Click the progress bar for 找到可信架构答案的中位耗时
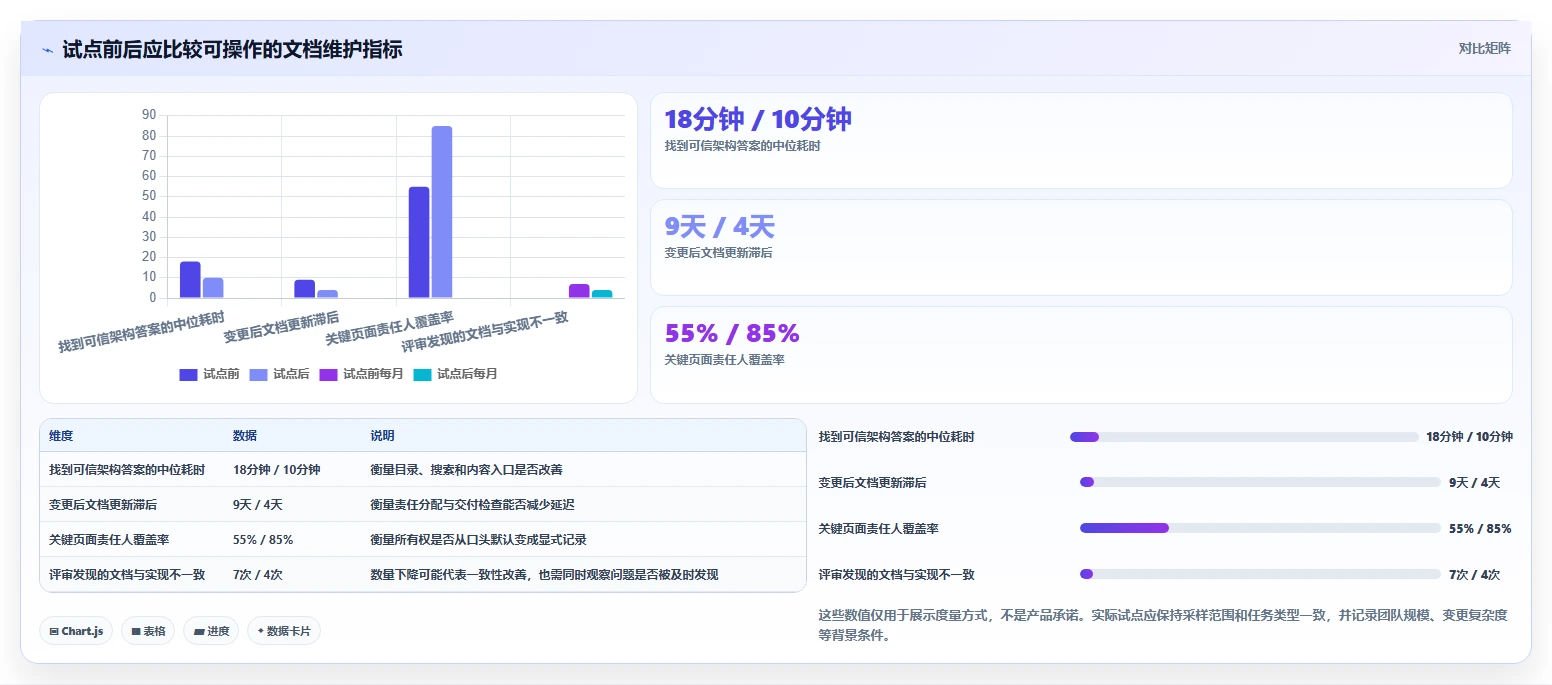Viewport: 1552px width, 685px height. [1244, 437]
